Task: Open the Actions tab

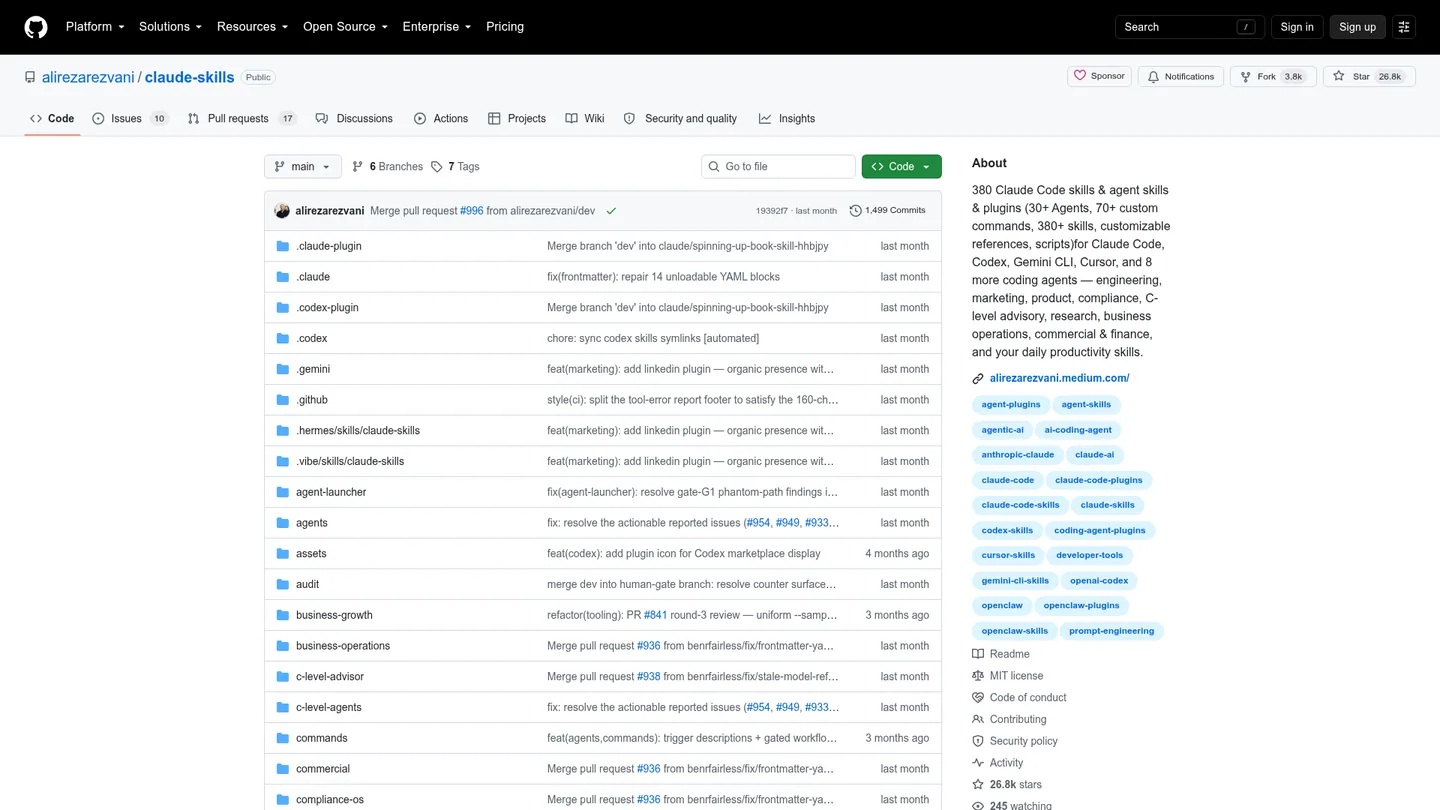Action: point(441,119)
